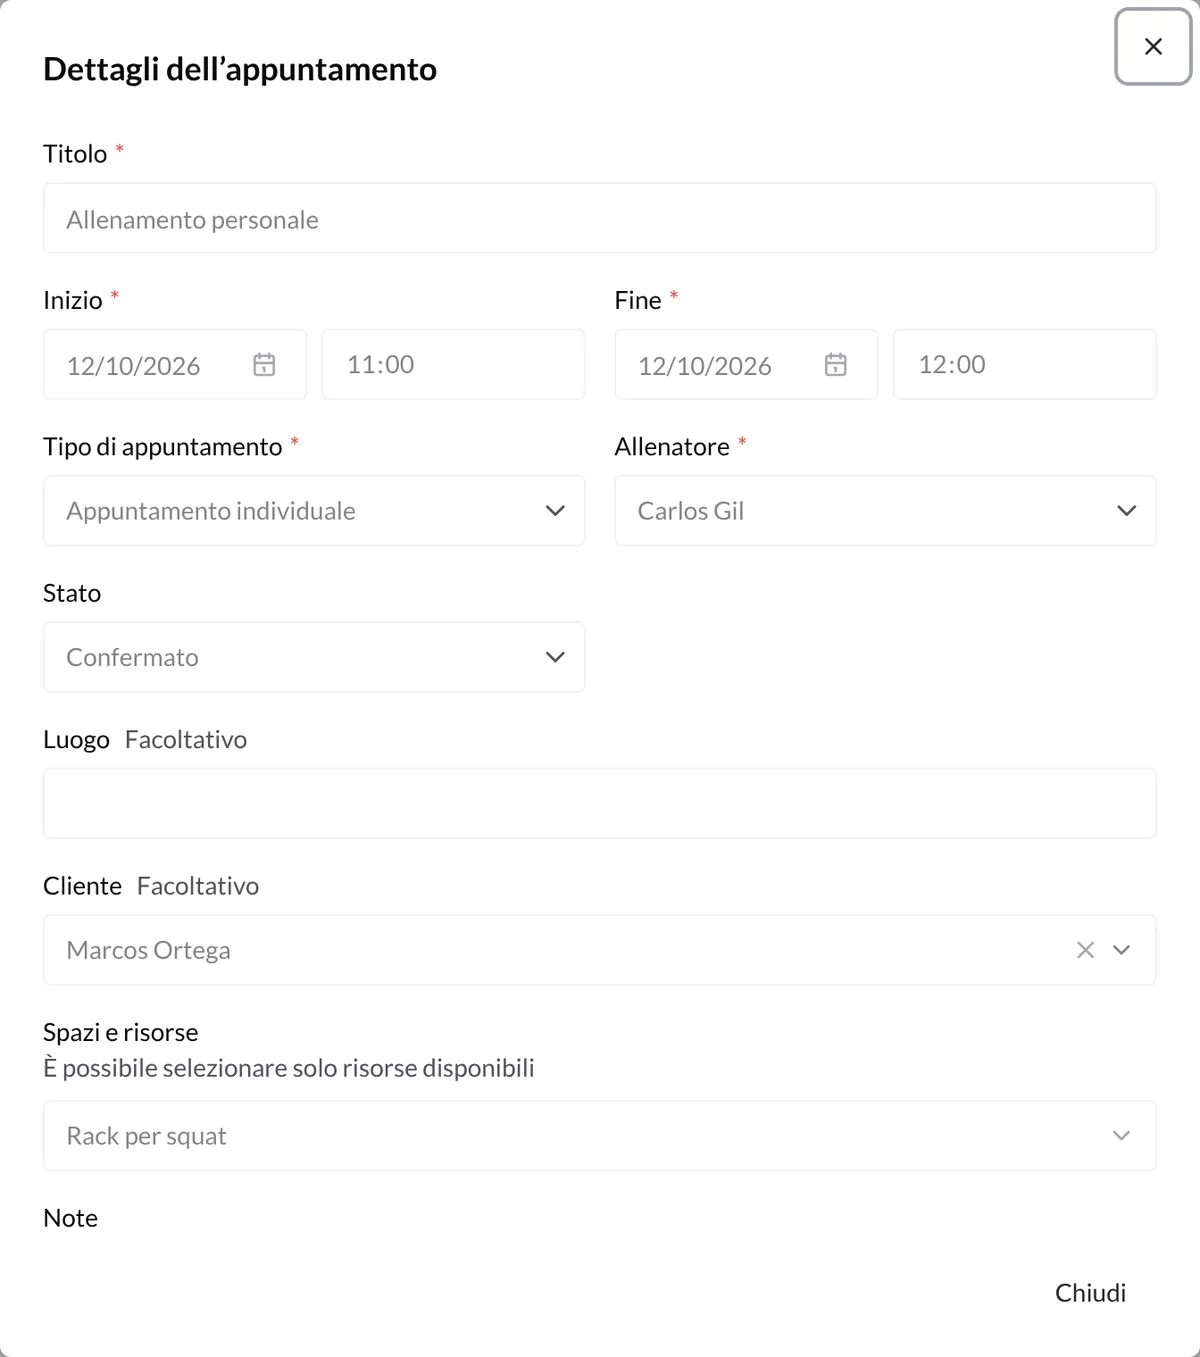This screenshot has width=1200, height=1357.
Task: Open the calendar picker for Fine date
Action: 836,365
